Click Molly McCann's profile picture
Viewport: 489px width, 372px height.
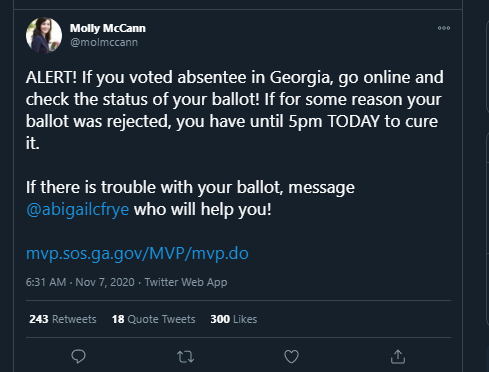click(44, 35)
